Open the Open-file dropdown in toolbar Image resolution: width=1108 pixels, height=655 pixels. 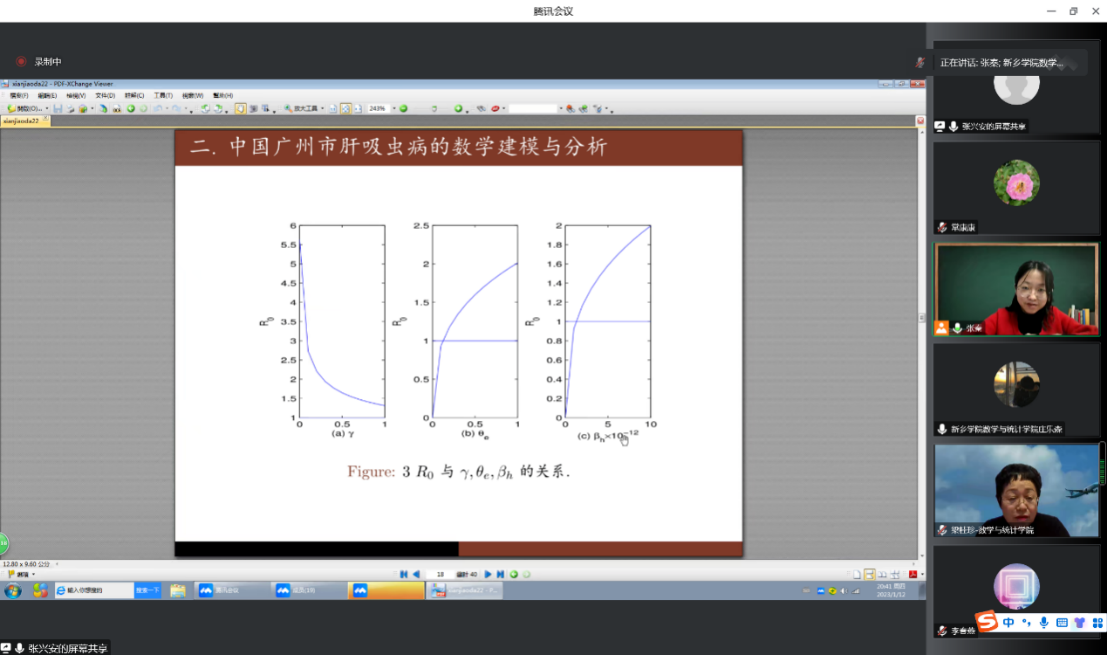[47, 109]
